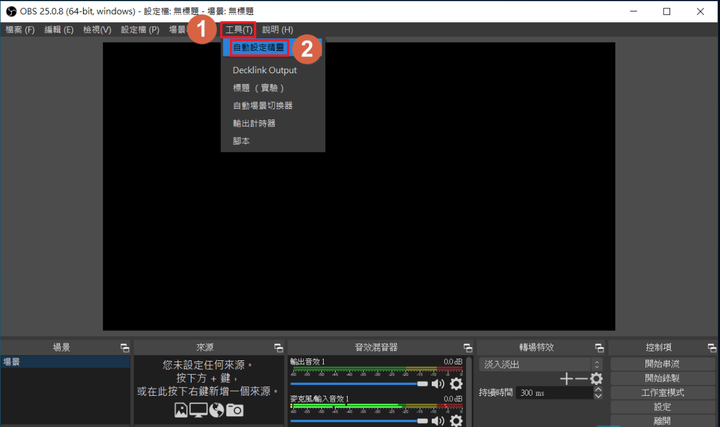The image size is (720, 427).
Task: Click the 麥克風/輸入音效 1 label
Action: point(320,399)
